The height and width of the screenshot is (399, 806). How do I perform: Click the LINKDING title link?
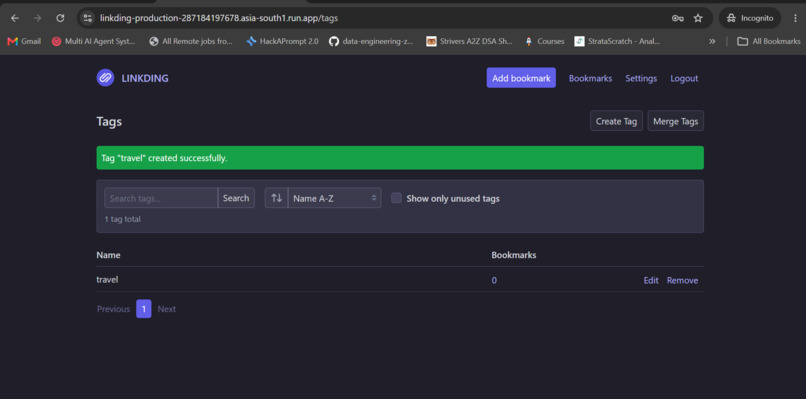[x=145, y=79]
